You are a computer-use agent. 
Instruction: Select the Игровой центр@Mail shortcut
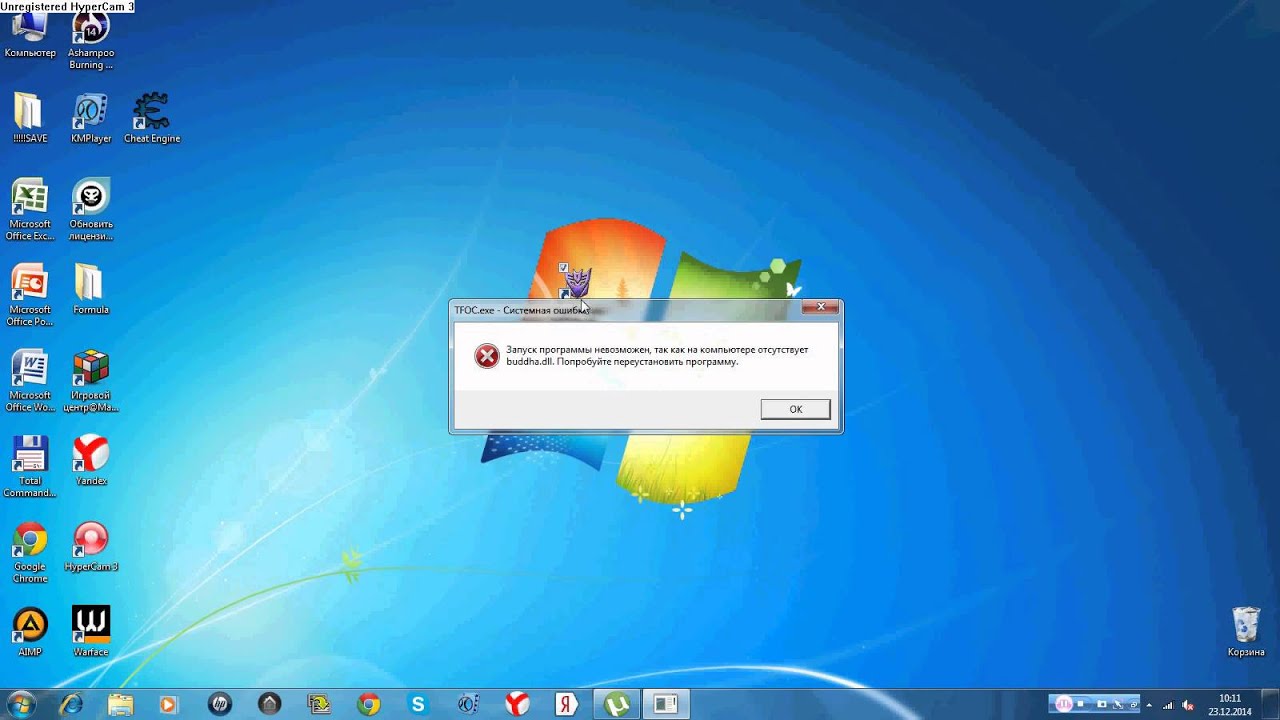(x=91, y=381)
